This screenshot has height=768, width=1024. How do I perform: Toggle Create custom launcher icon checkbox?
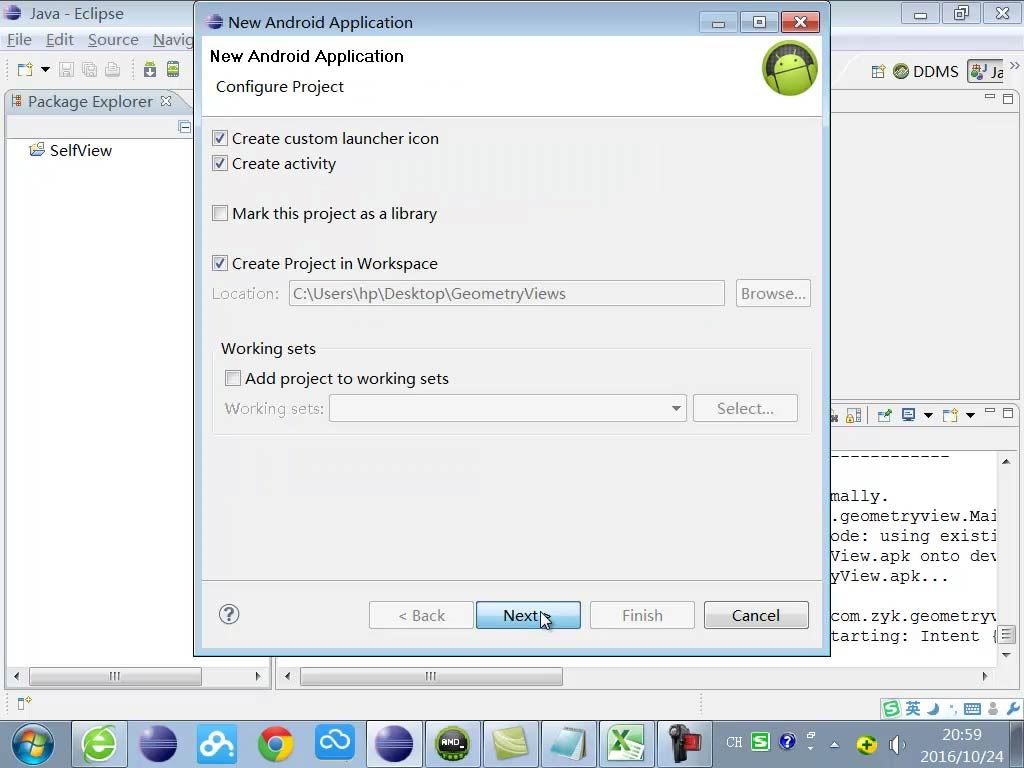pyautogui.click(x=219, y=138)
